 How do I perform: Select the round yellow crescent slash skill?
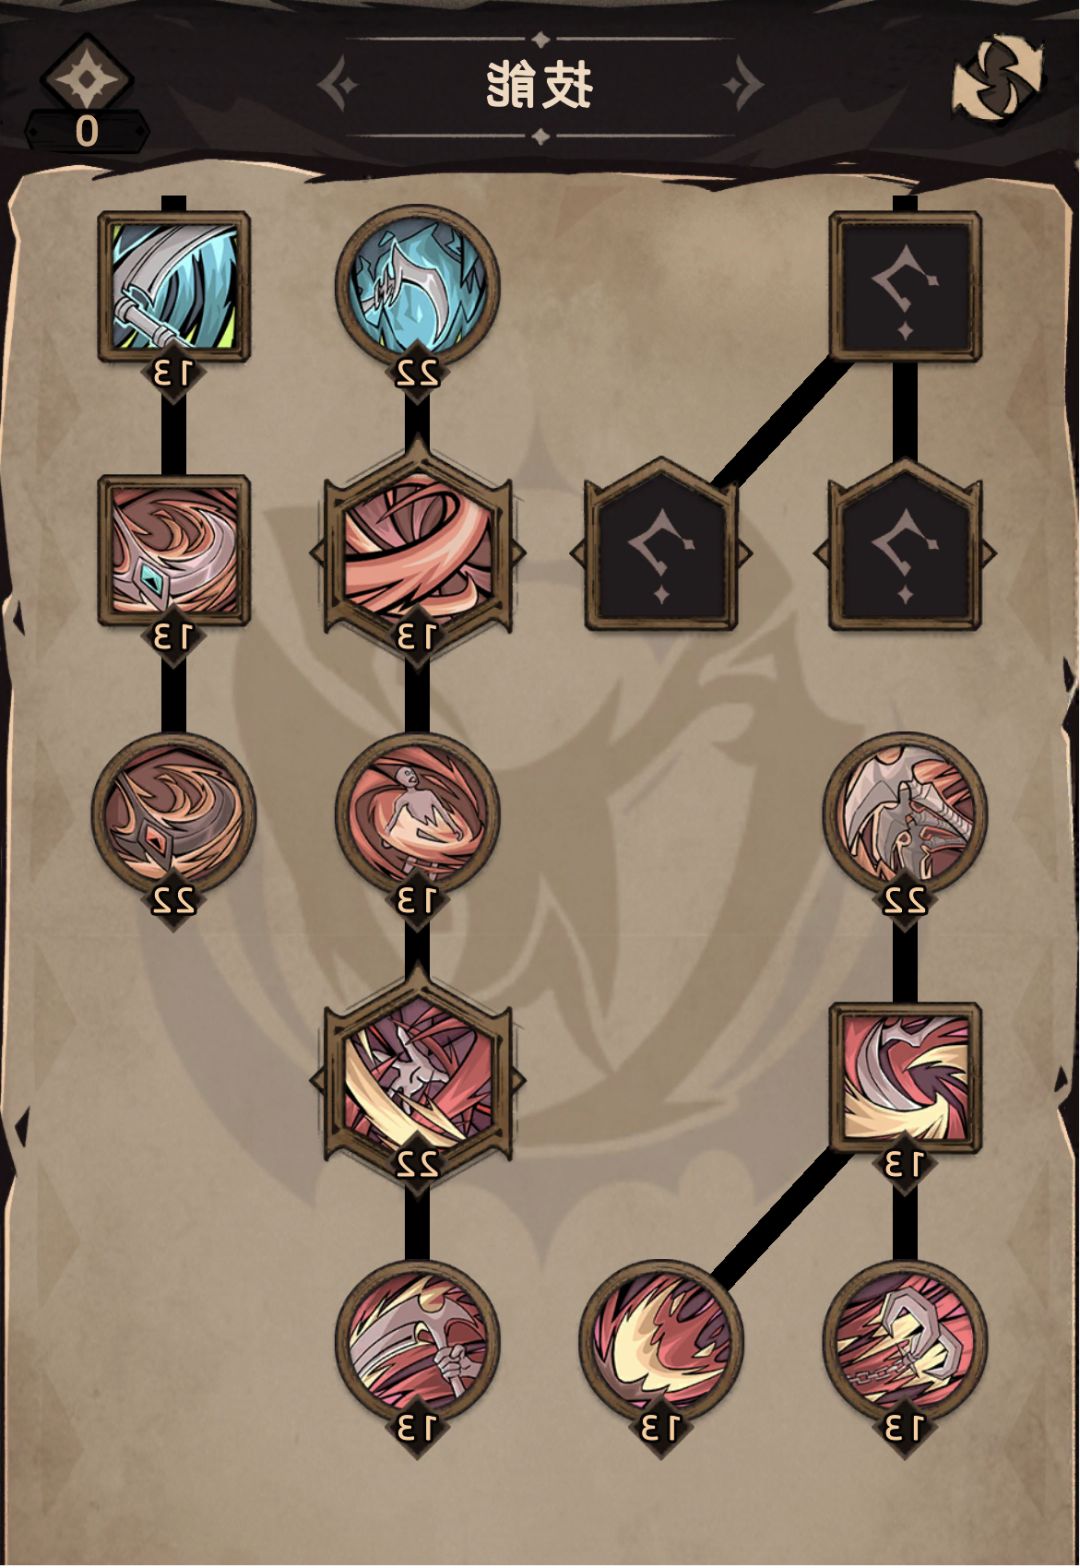point(661,1342)
